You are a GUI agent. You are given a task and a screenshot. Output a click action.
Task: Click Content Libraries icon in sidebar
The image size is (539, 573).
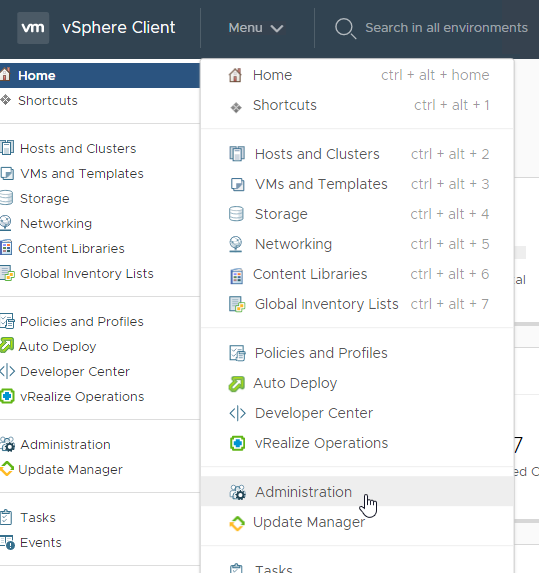tap(6, 248)
